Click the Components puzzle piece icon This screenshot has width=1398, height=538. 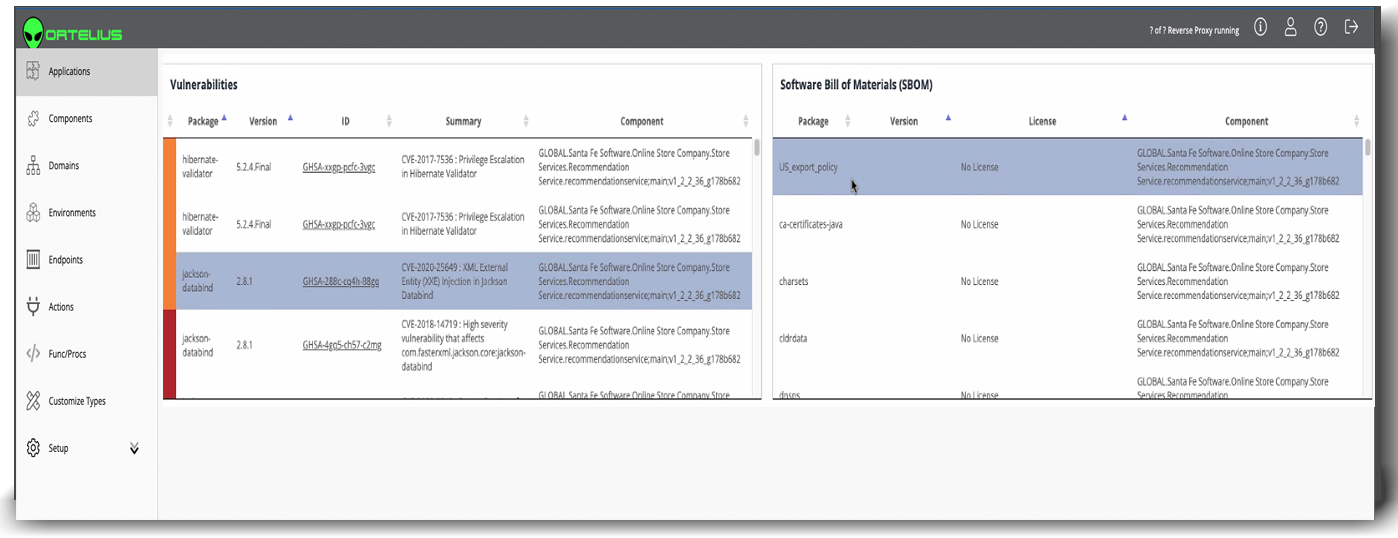click(x=32, y=118)
